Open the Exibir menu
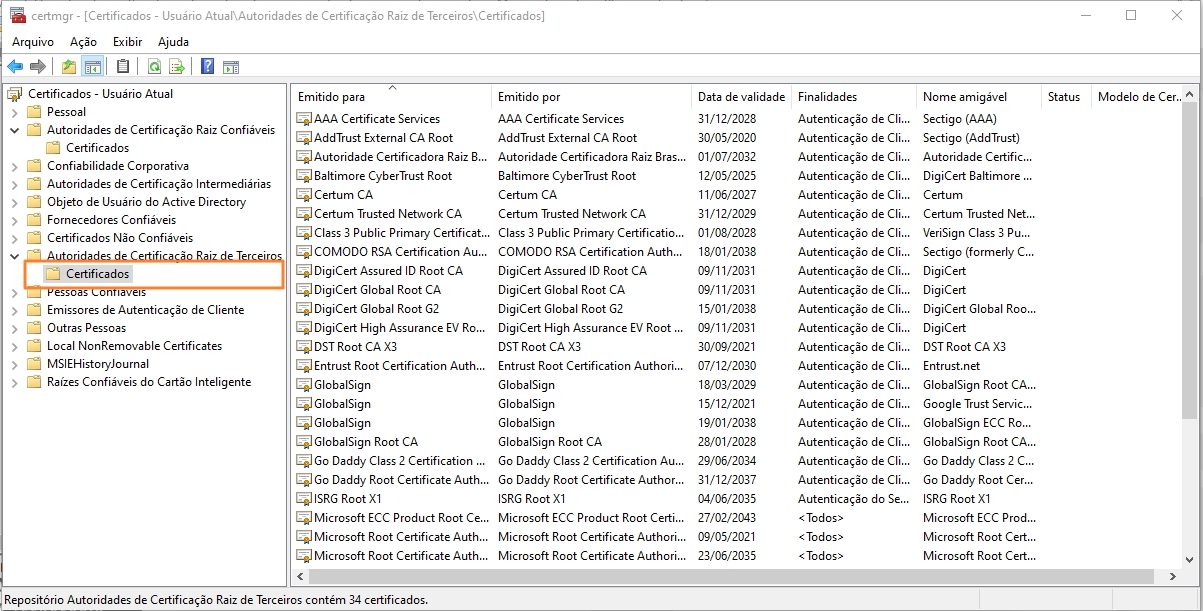 tap(127, 42)
